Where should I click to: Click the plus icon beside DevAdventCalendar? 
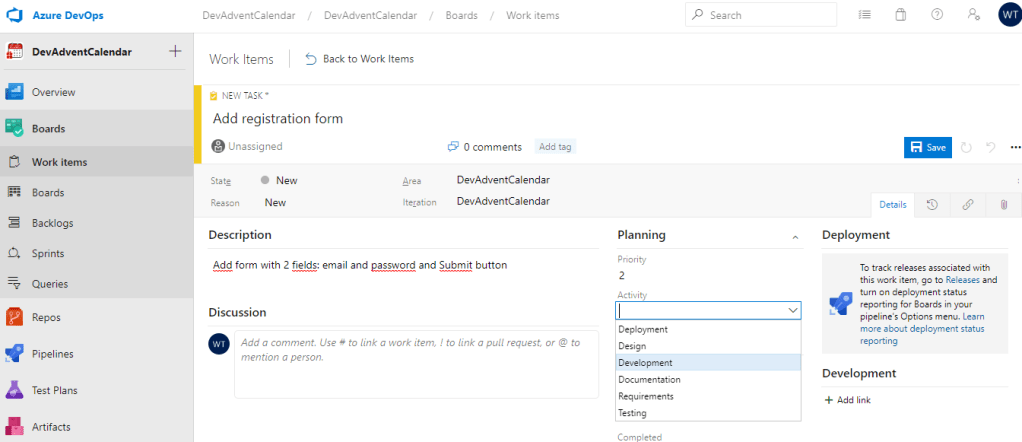[x=175, y=51]
